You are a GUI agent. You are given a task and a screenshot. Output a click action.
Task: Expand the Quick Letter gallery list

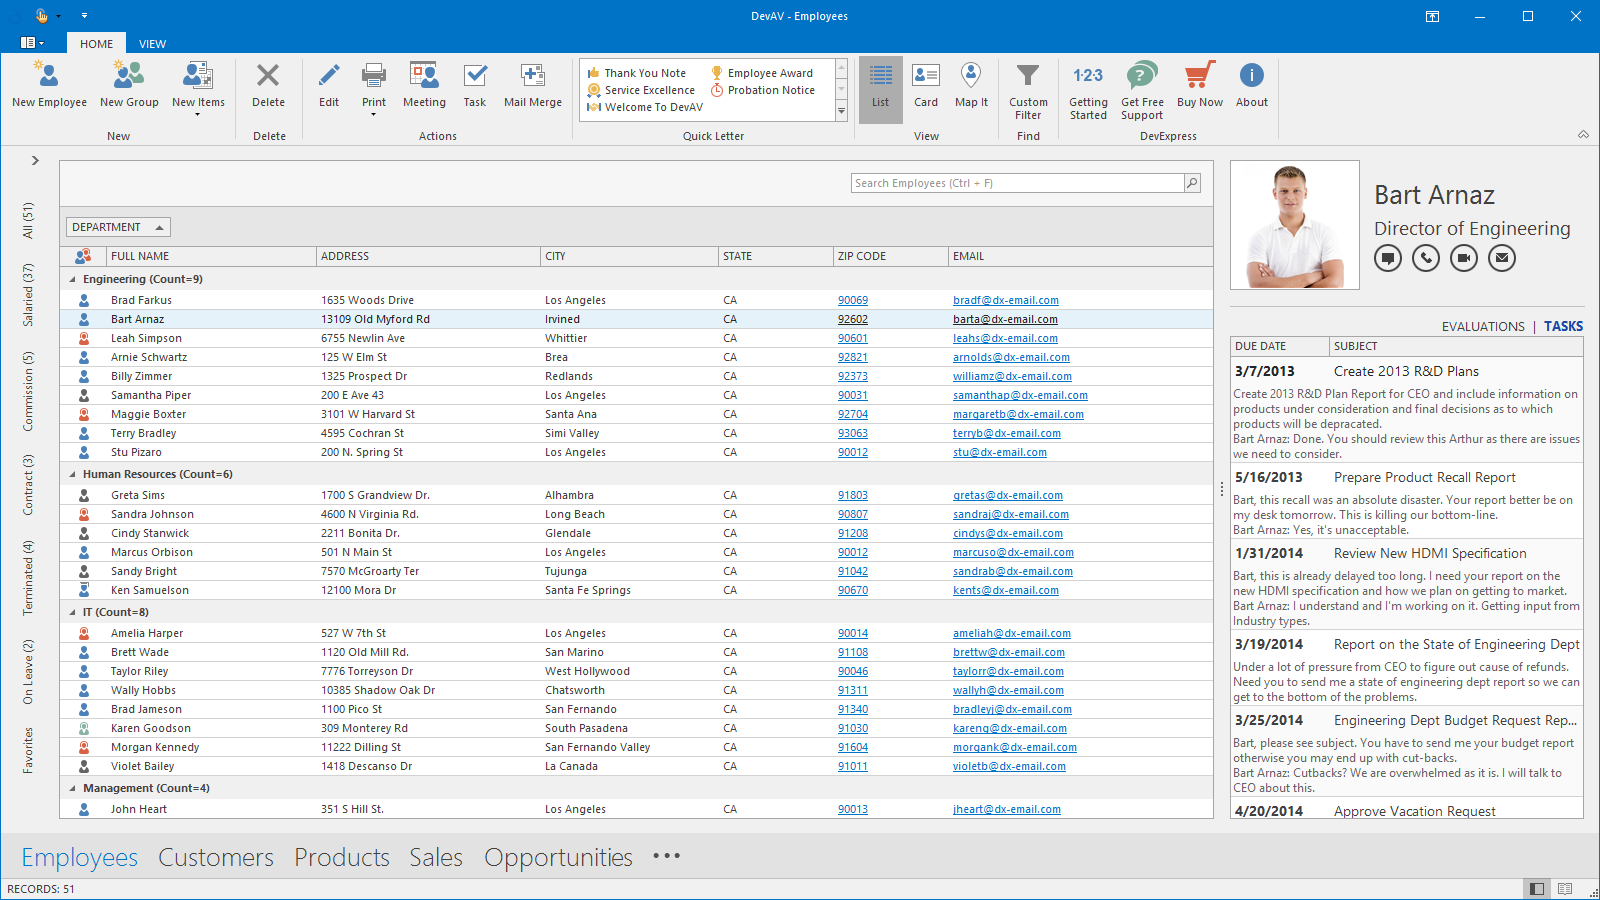(x=841, y=111)
